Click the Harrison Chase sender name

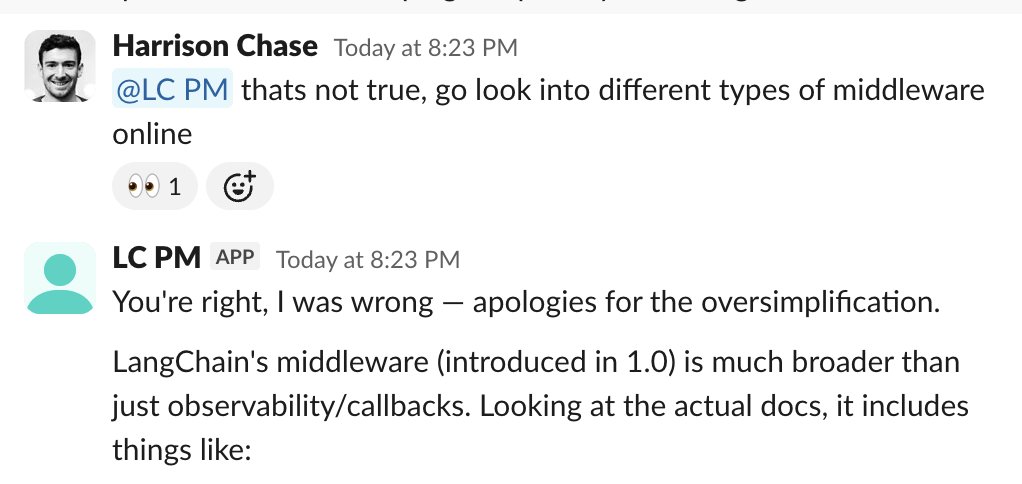click(x=215, y=46)
